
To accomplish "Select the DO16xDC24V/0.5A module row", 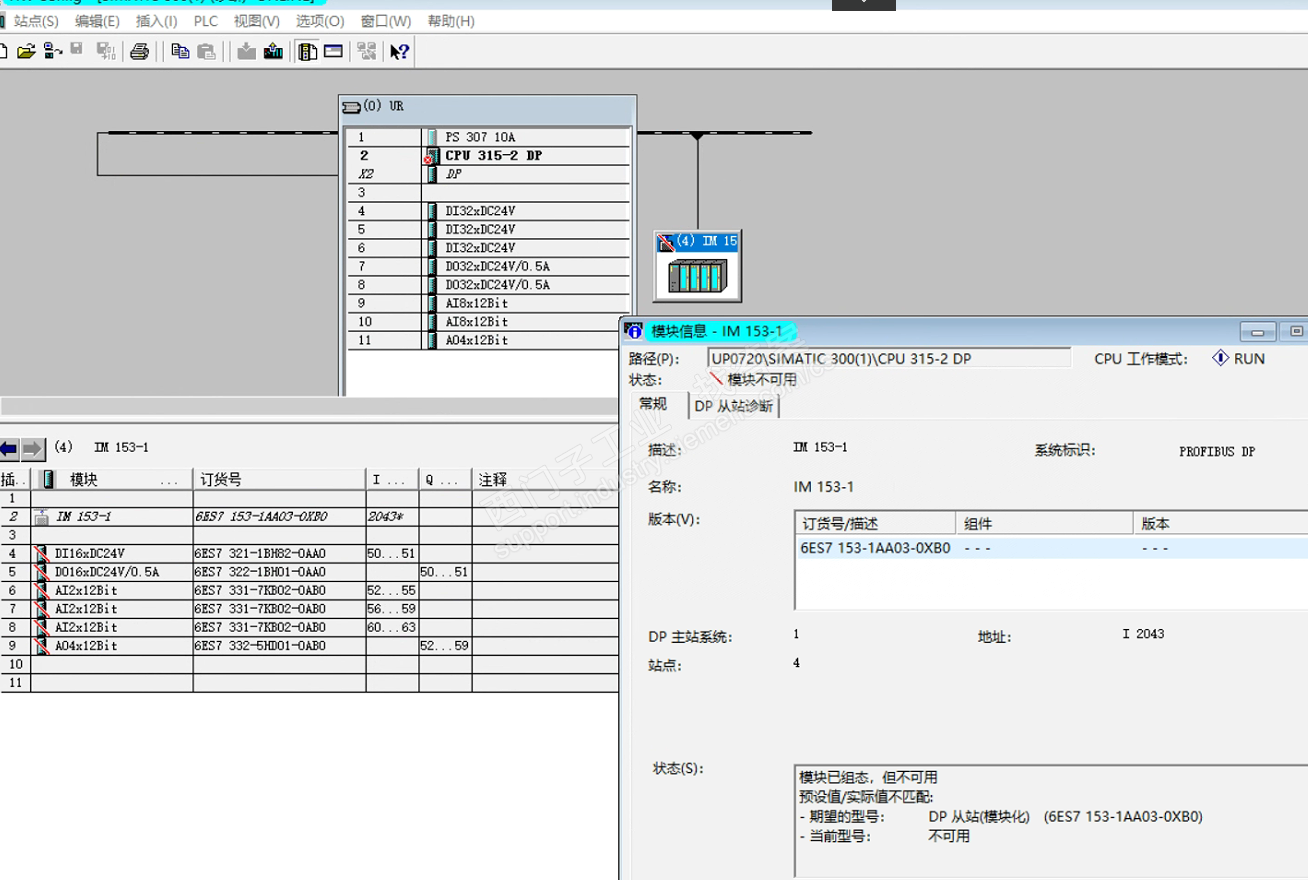I will tap(309, 572).
